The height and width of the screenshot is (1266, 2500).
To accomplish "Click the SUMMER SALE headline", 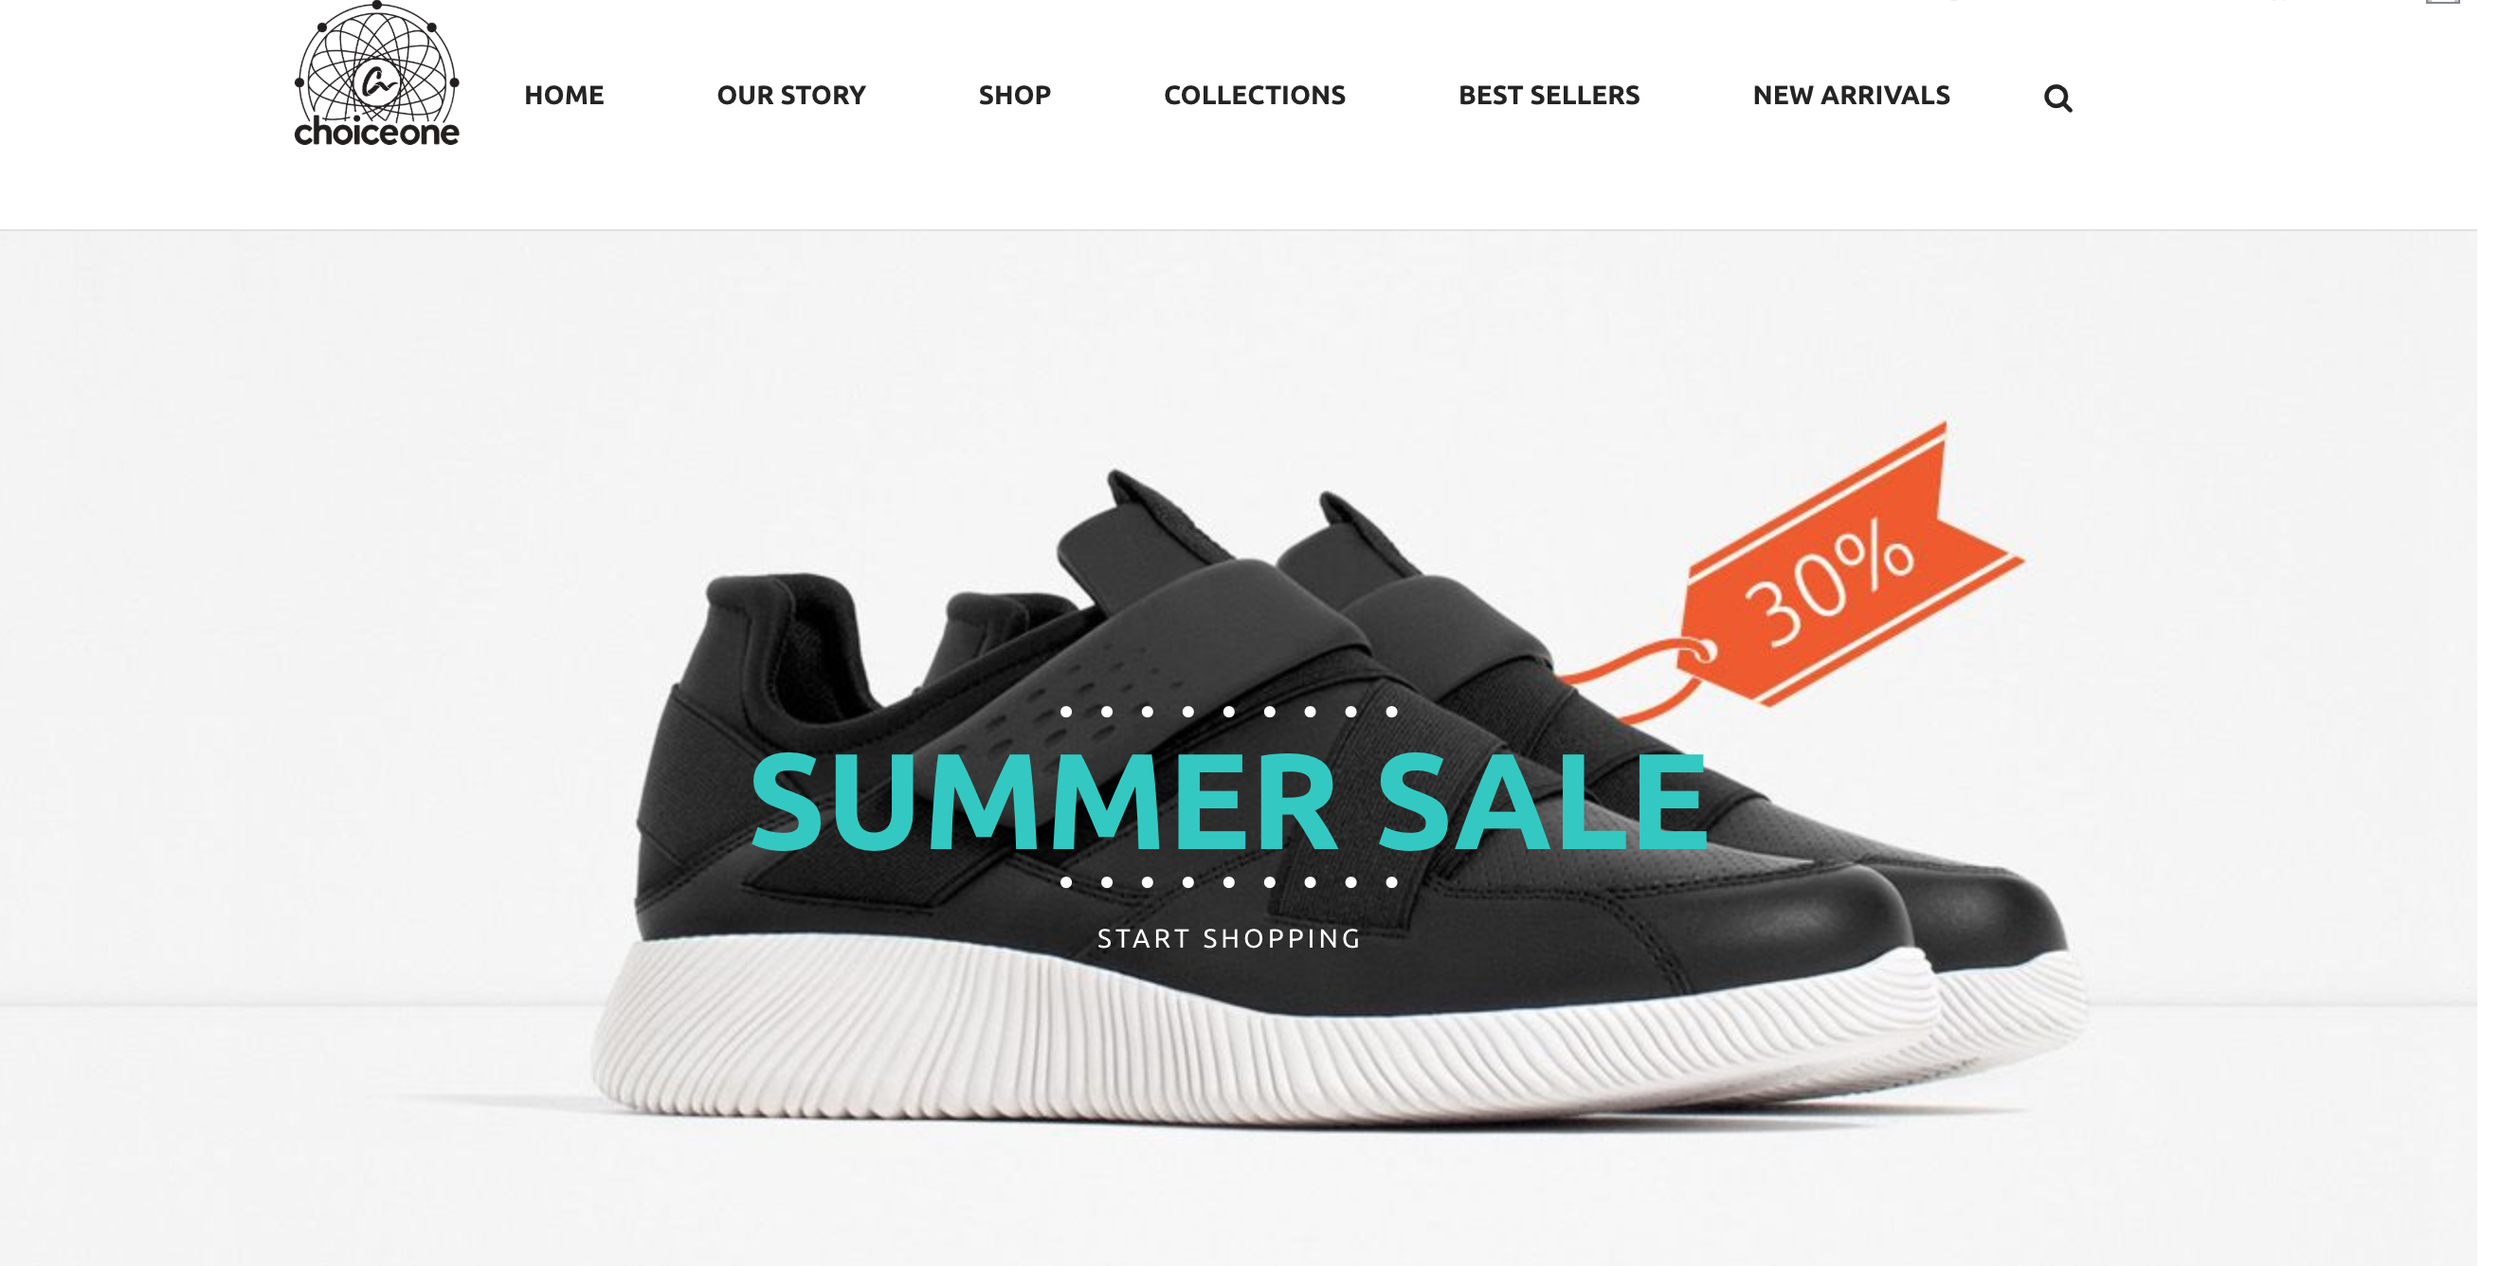I will [x=1228, y=800].
